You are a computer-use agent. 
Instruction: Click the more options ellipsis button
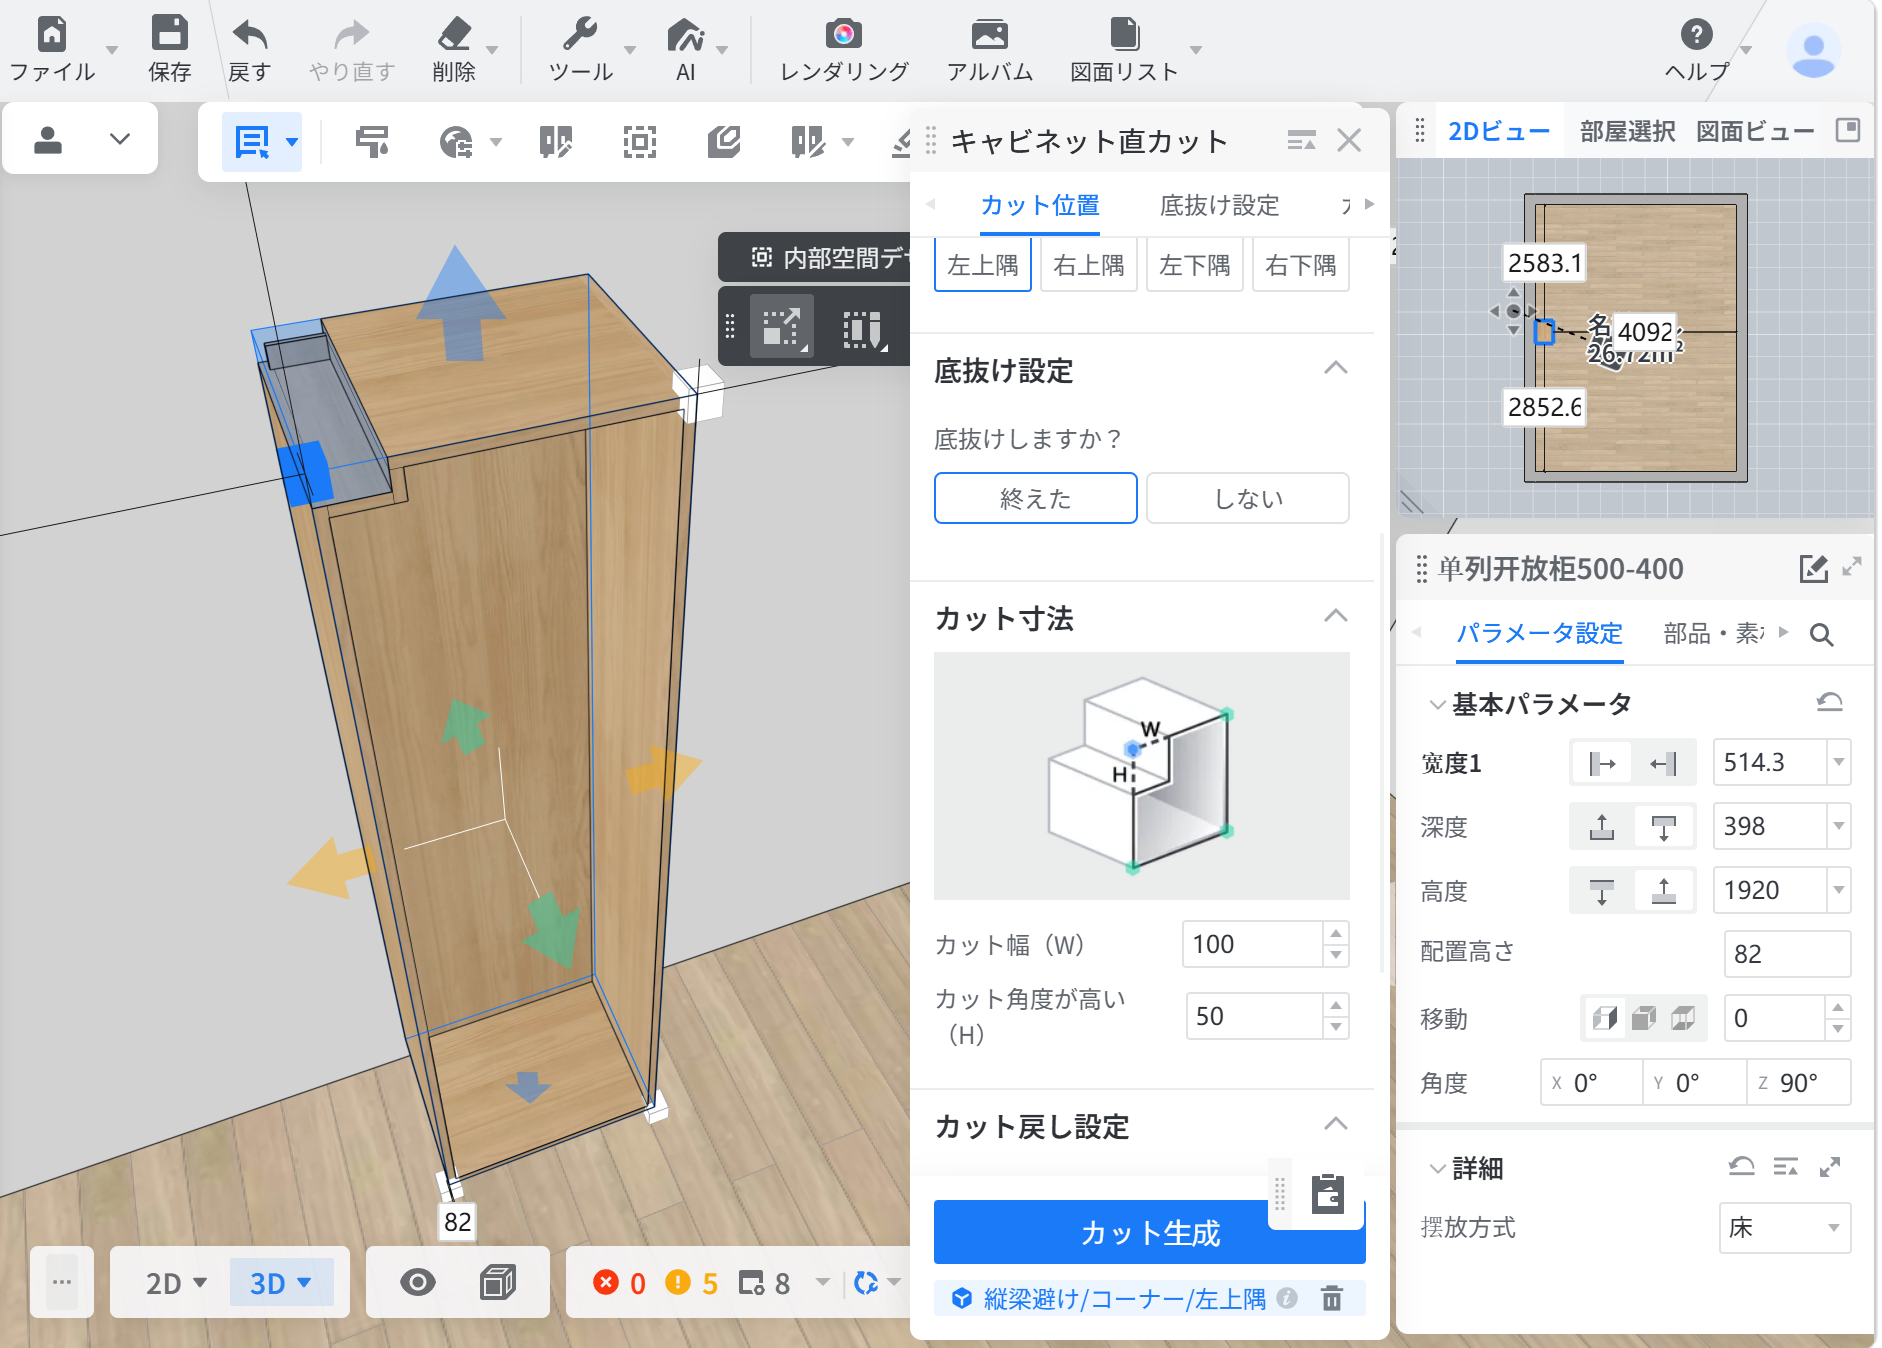coord(62,1282)
